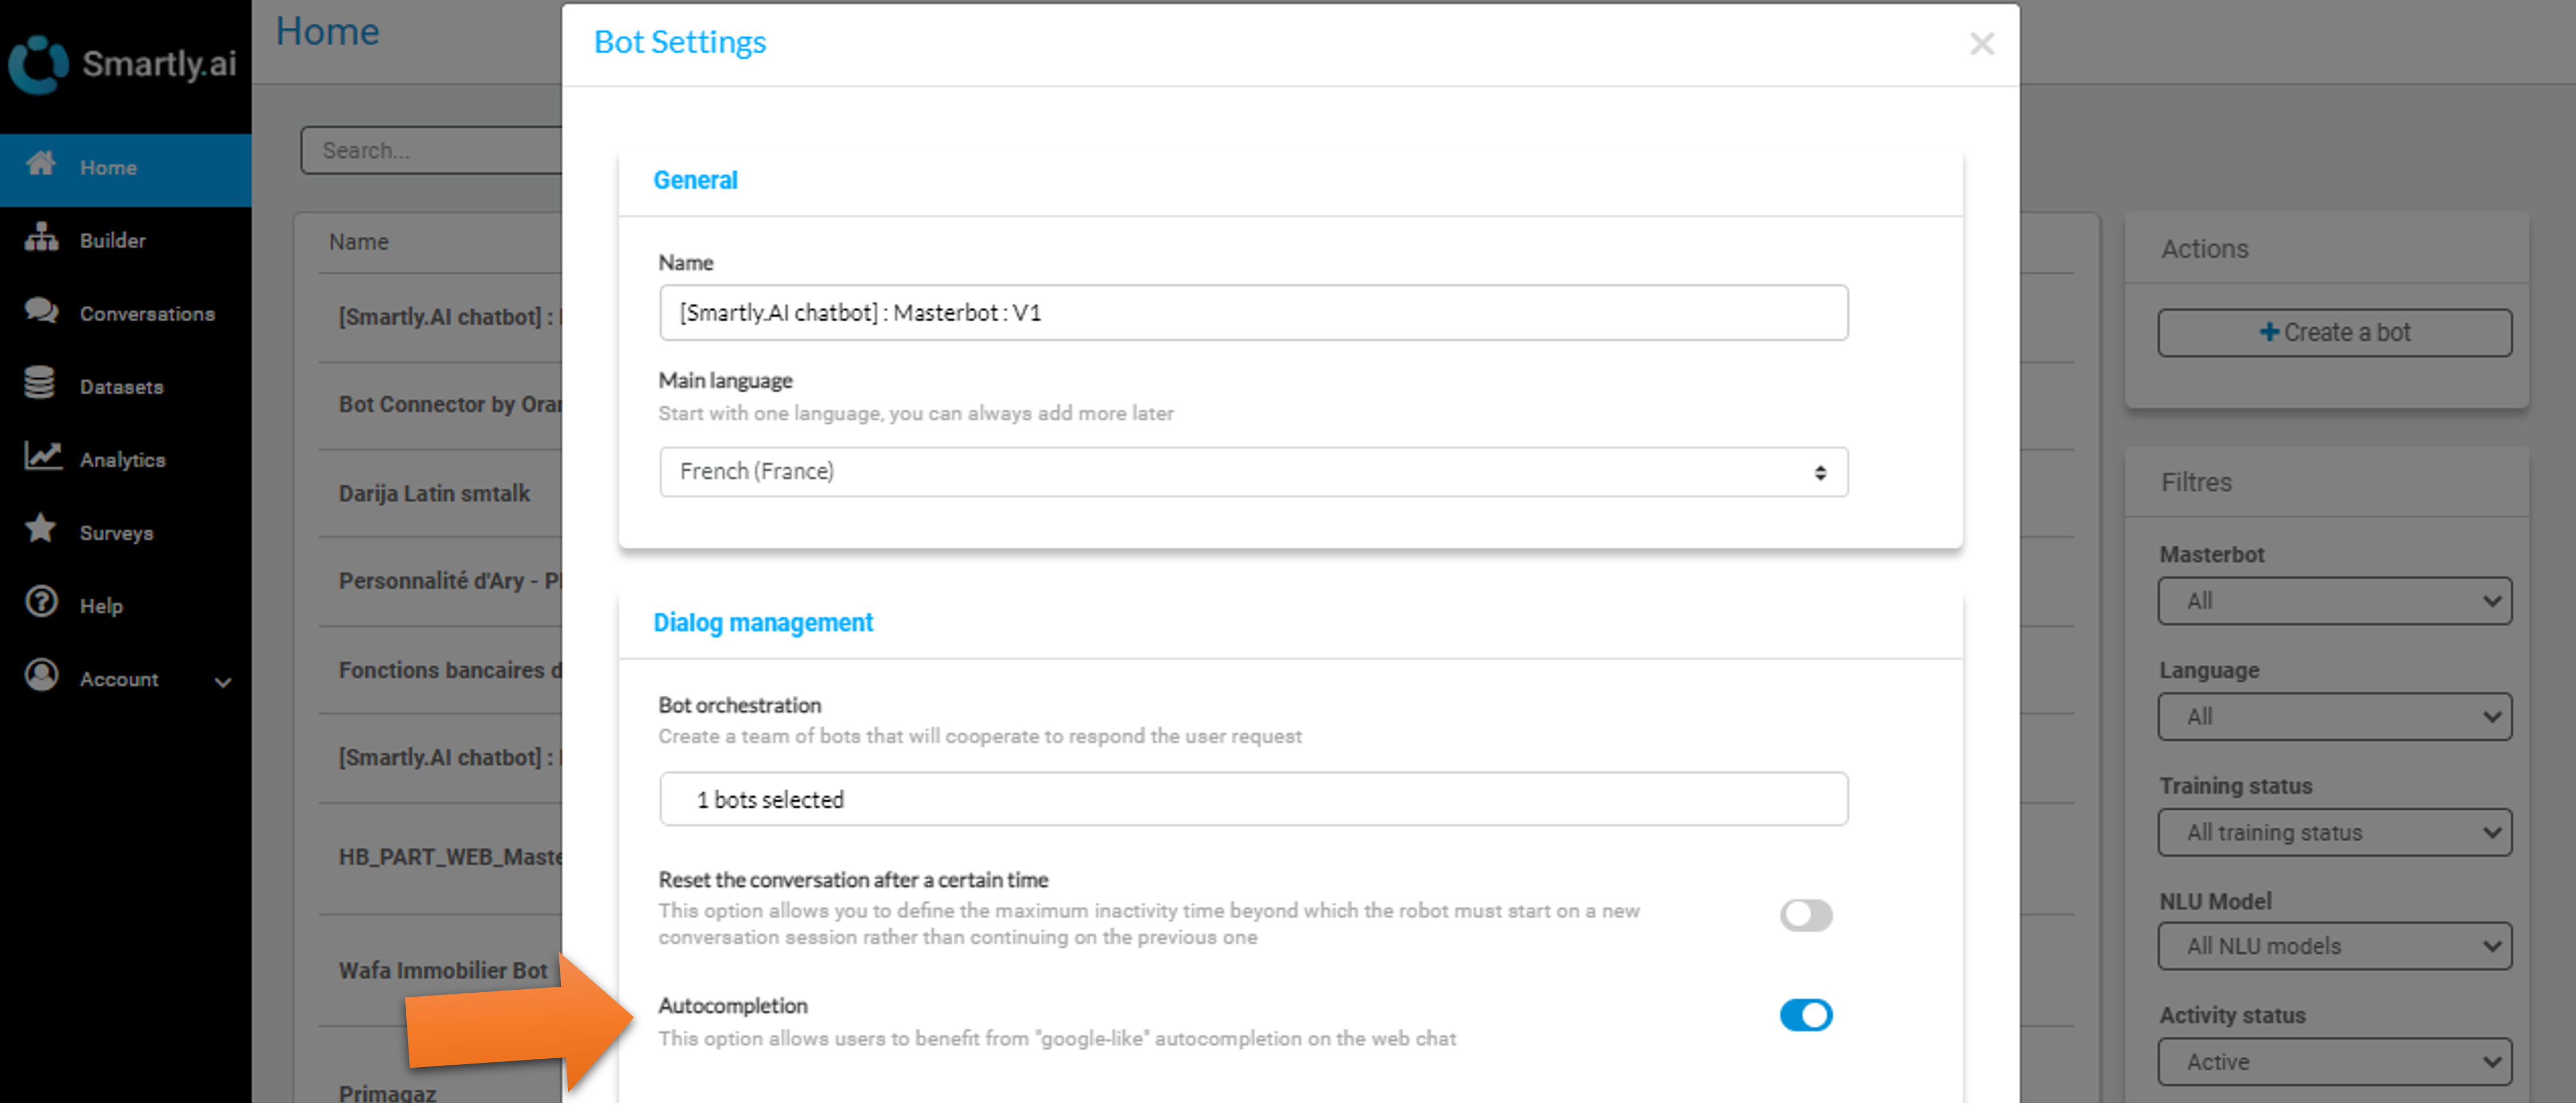2576x1109 pixels.
Task: Open the Datasets database icon
Action: click(x=40, y=384)
